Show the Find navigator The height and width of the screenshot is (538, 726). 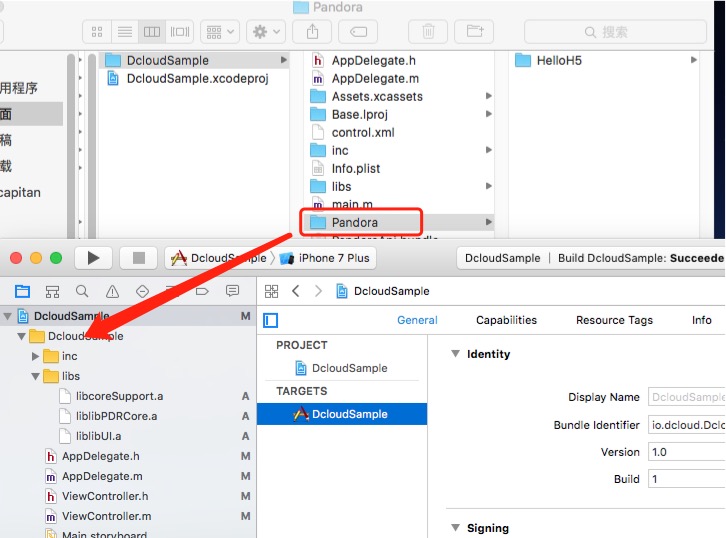click(x=82, y=291)
